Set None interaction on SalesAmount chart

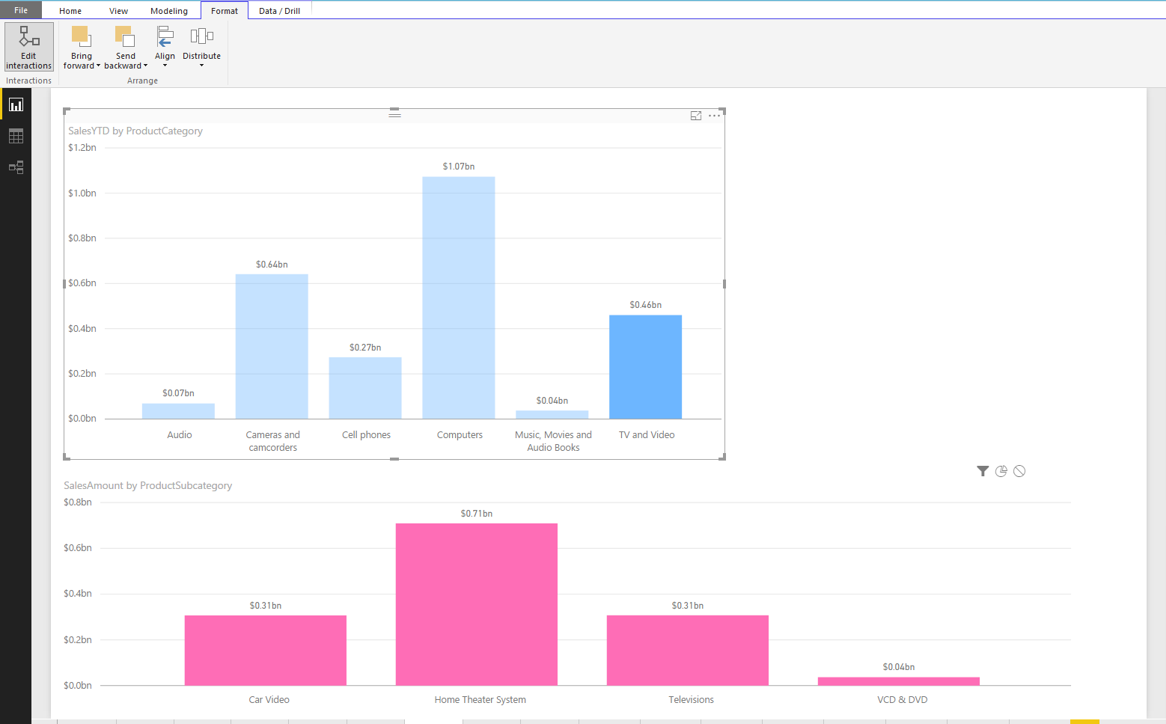(1020, 471)
